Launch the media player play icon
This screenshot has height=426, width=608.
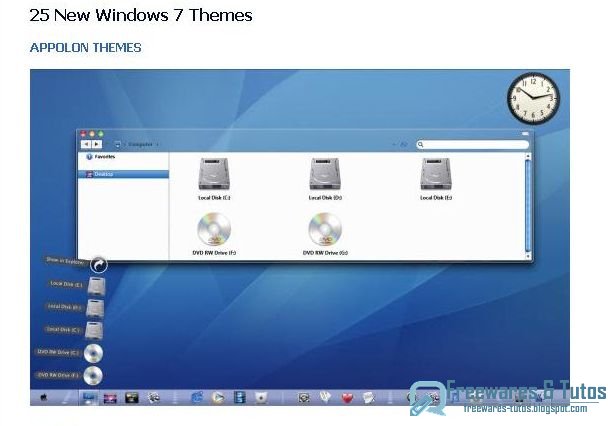tap(218, 398)
